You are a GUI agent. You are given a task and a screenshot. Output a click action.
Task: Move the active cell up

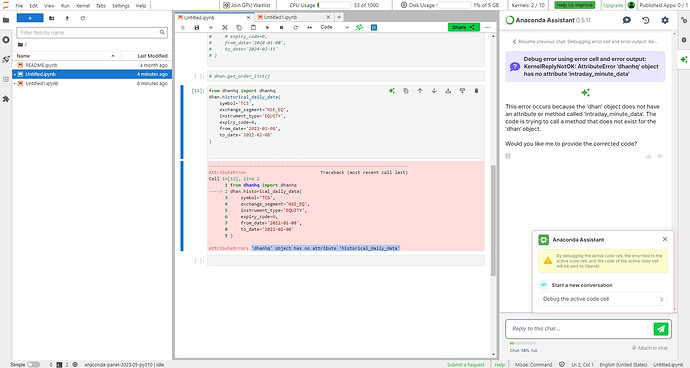(x=420, y=91)
